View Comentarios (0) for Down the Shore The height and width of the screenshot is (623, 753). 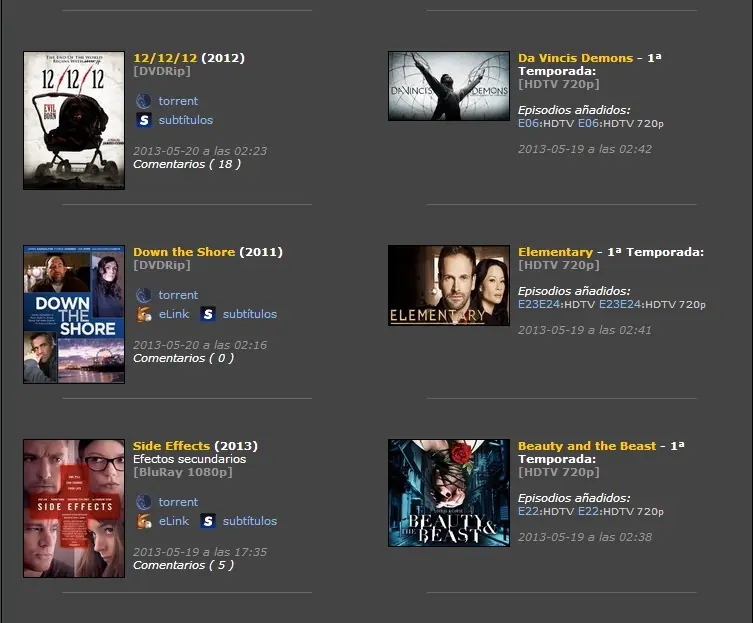pyautogui.click(x=183, y=358)
